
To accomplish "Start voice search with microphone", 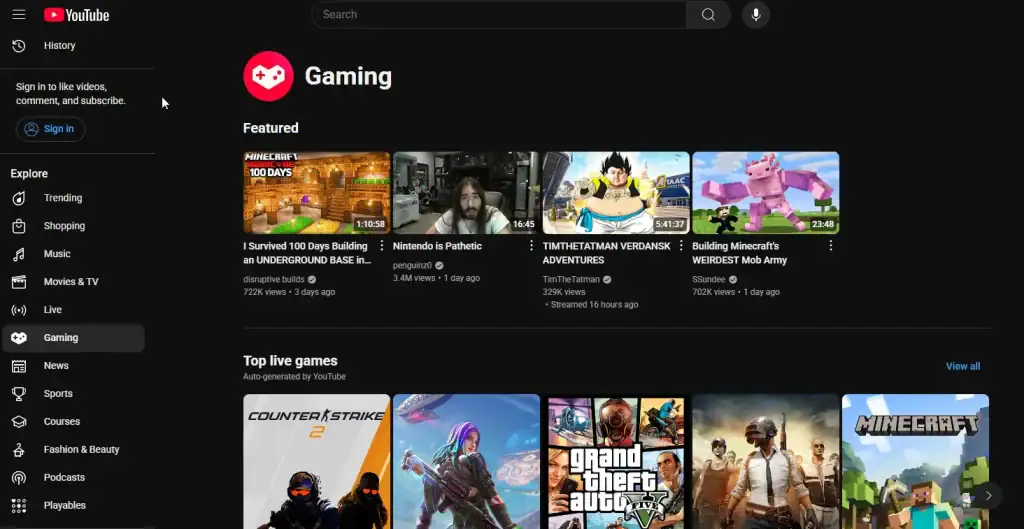I will [756, 14].
